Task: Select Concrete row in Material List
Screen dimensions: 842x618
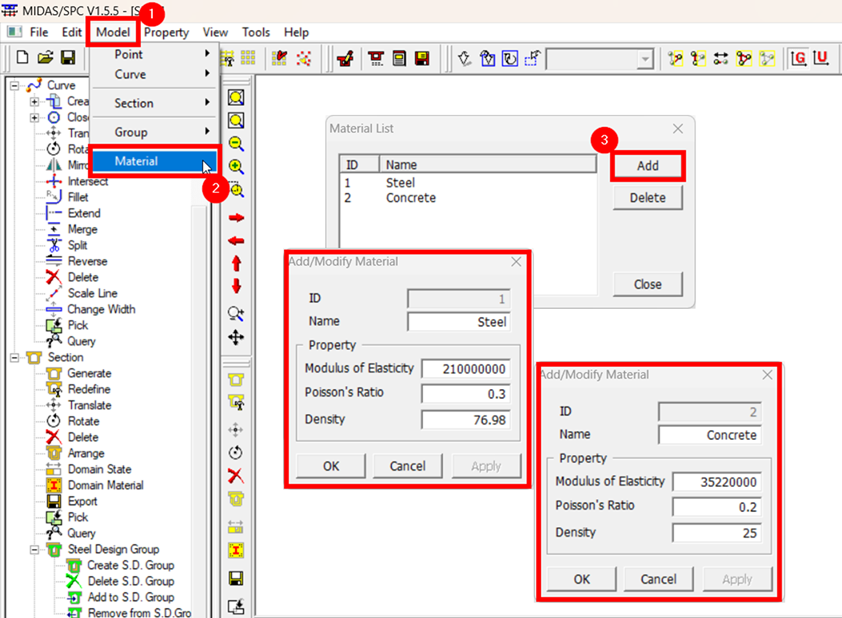Action: tap(410, 198)
